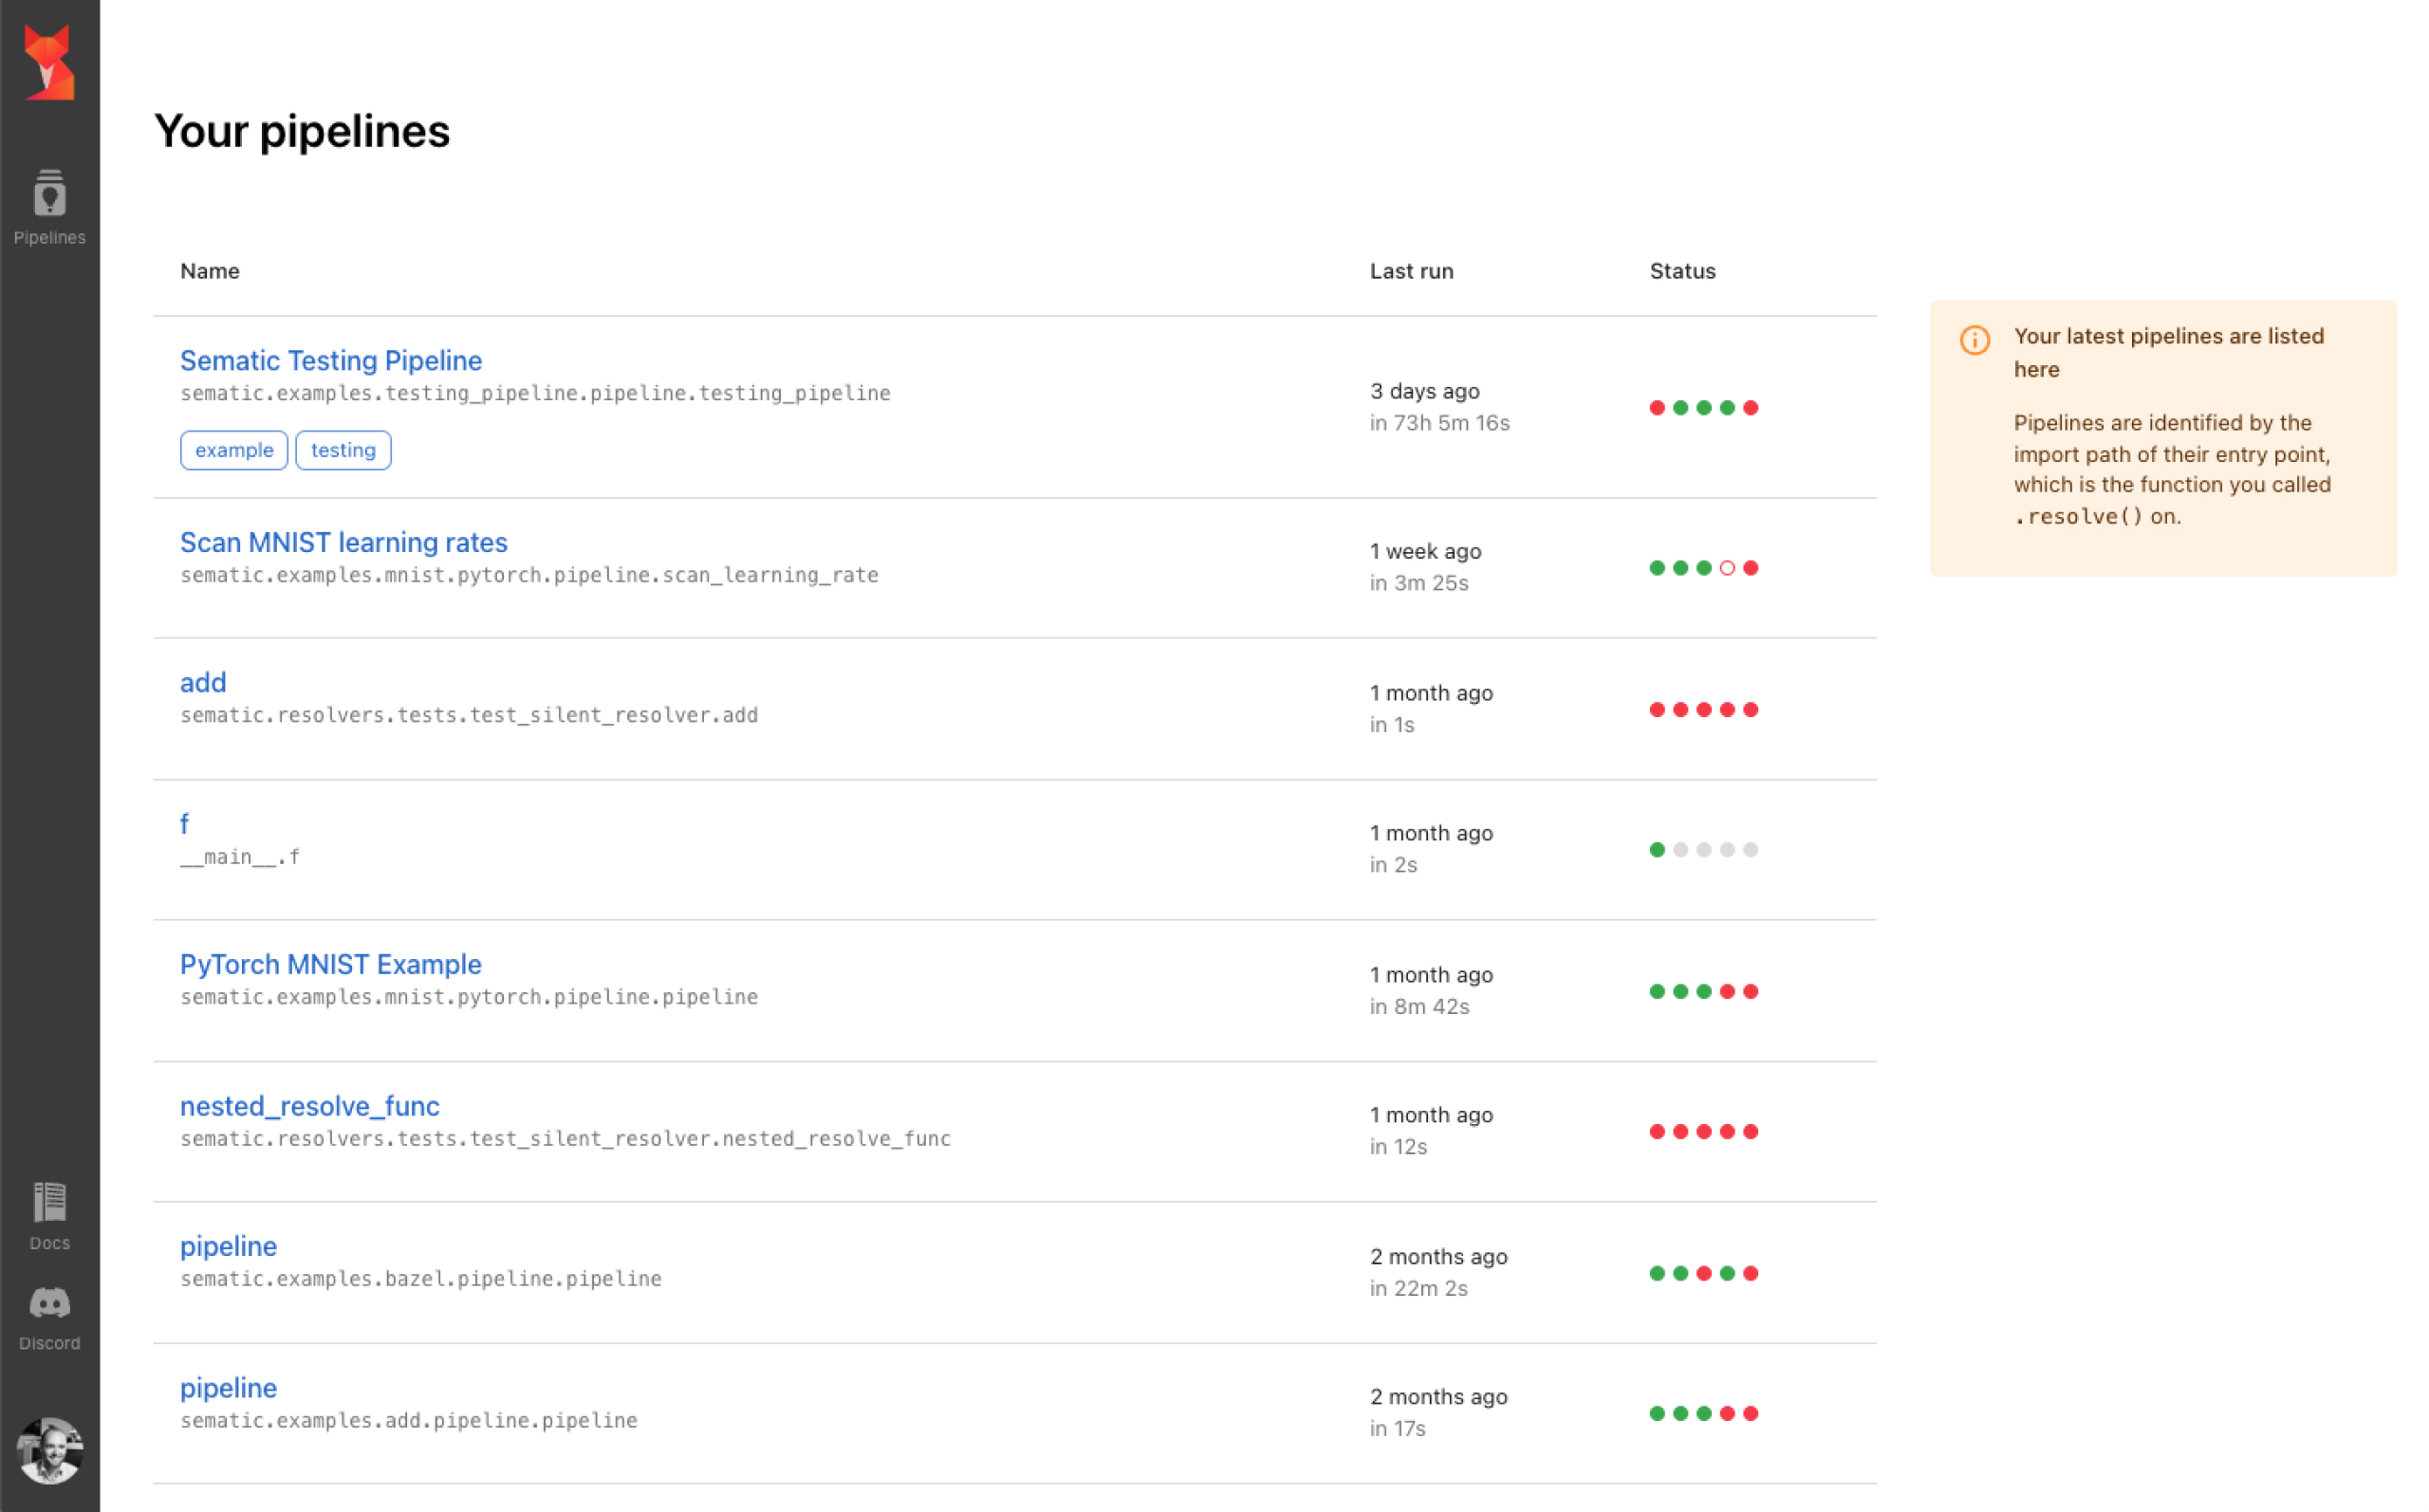This screenshot has height=1512, width=2429.
Task: Click the middle red dot in bazel pipeline row
Action: 1704,1273
